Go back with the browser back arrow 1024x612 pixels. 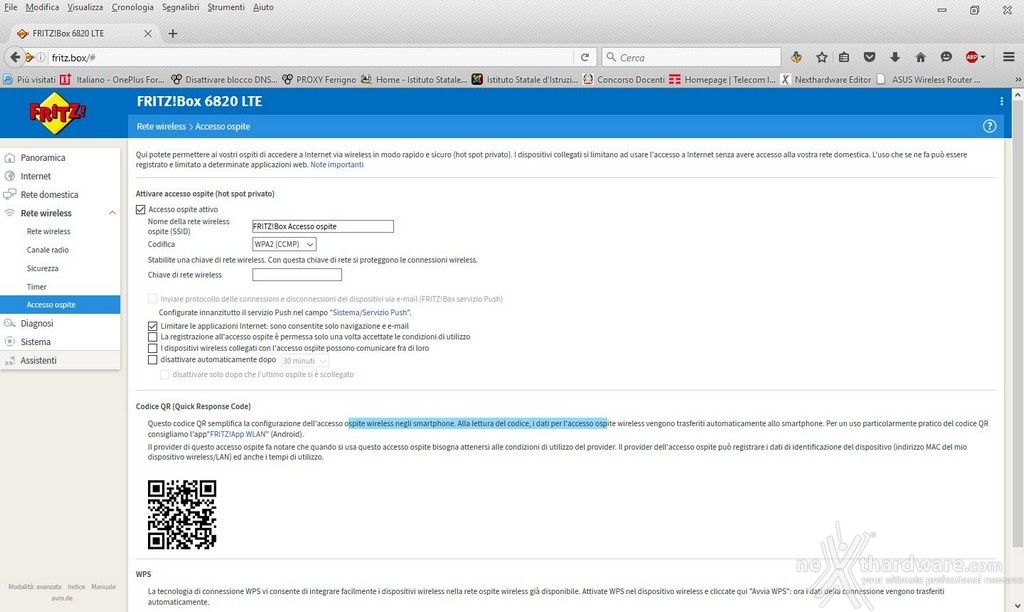pos(14,57)
